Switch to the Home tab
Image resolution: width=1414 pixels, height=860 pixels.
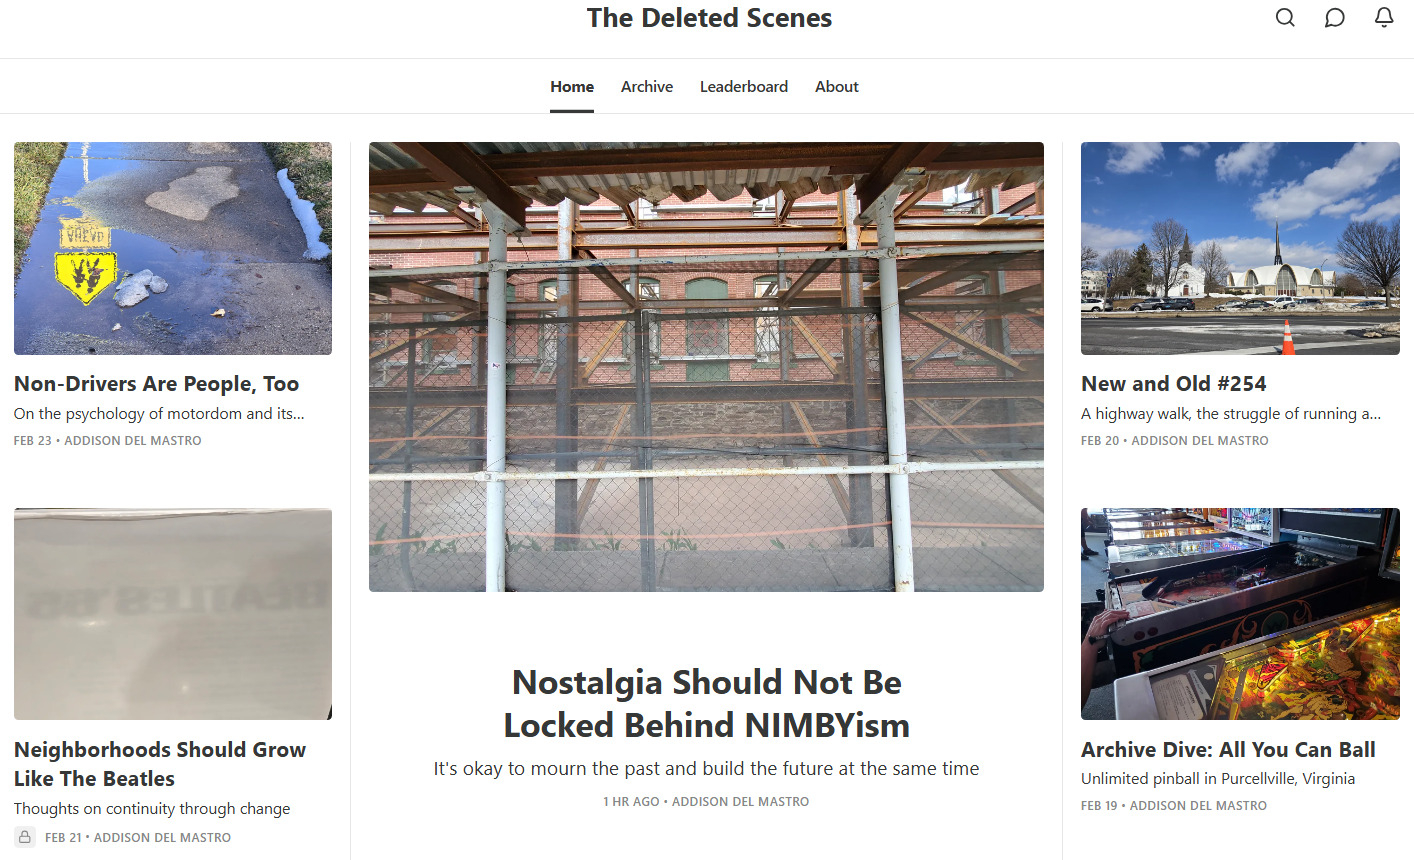[572, 87]
